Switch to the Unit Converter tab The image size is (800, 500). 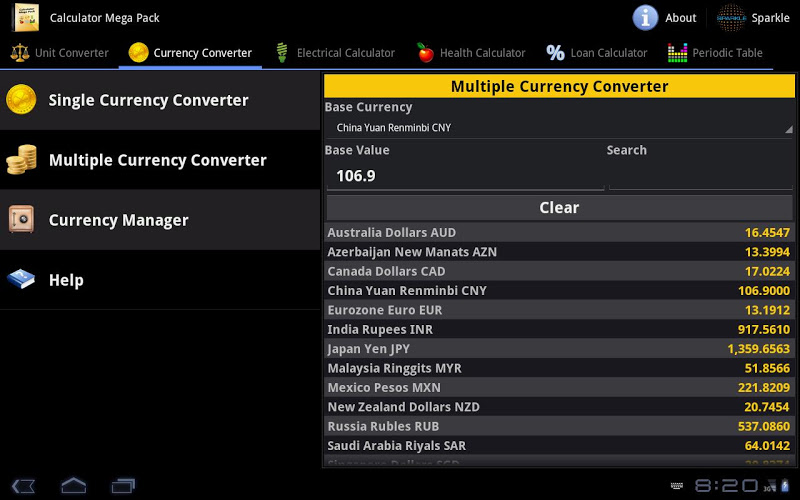(59, 53)
